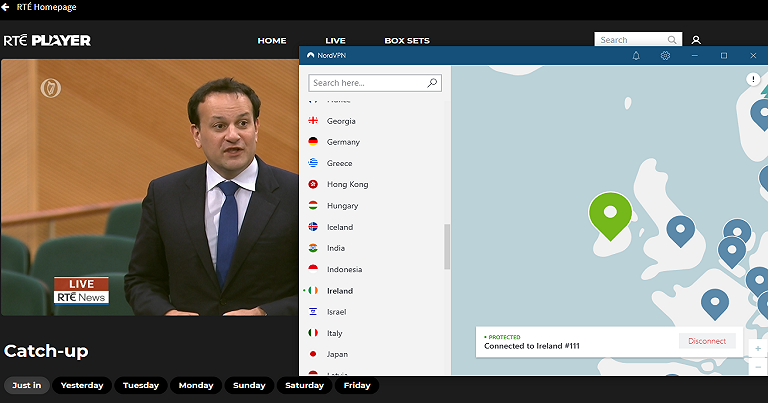Screen dimensions: 768x403
Task: Select the Monday catch-up tab
Action: coord(196,385)
